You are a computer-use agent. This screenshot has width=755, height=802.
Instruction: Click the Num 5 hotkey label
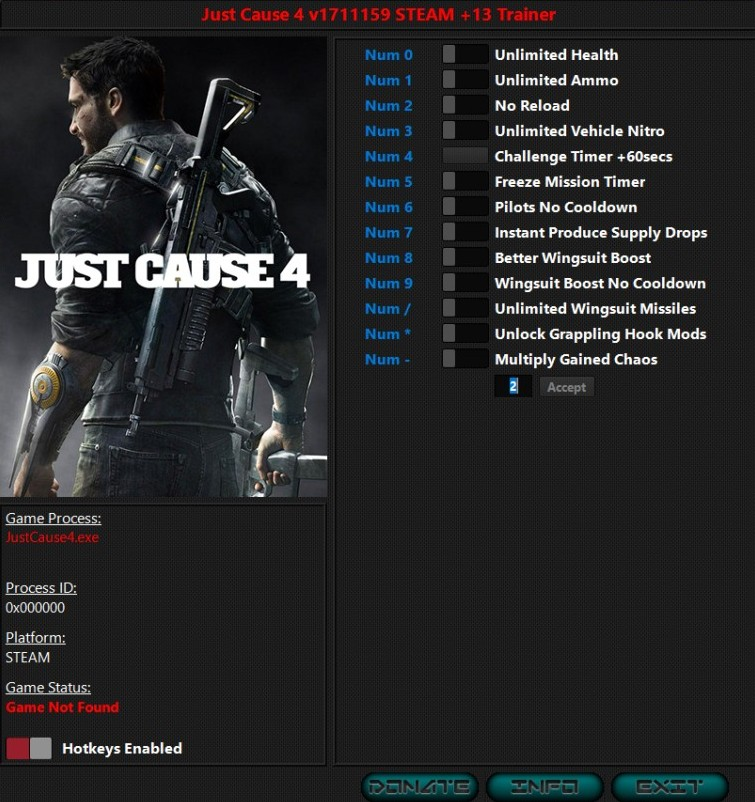click(x=389, y=182)
